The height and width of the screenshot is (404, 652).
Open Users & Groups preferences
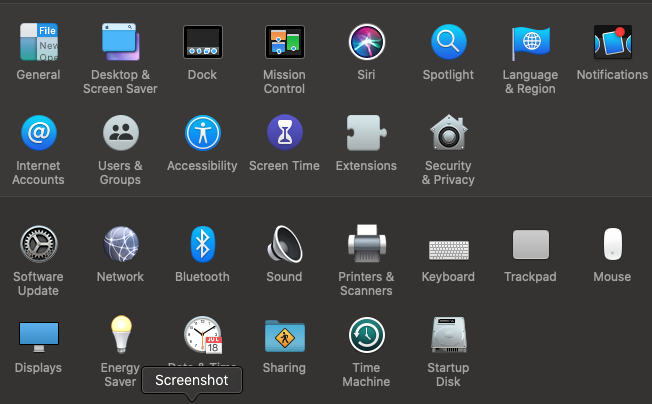tap(121, 133)
